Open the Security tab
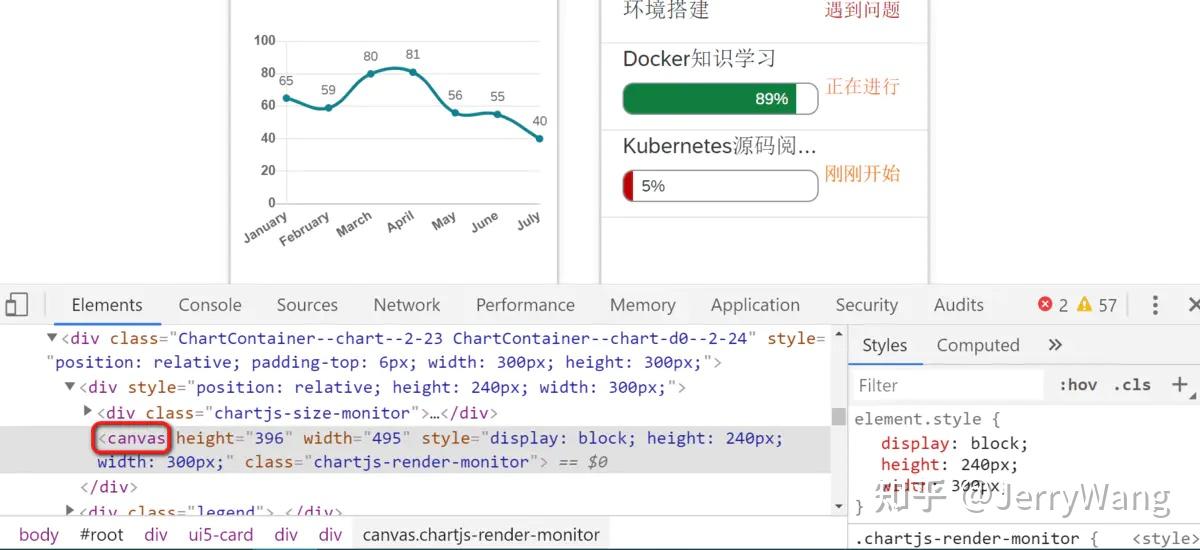Image resolution: width=1200 pixels, height=550 pixels. click(x=867, y=305)
